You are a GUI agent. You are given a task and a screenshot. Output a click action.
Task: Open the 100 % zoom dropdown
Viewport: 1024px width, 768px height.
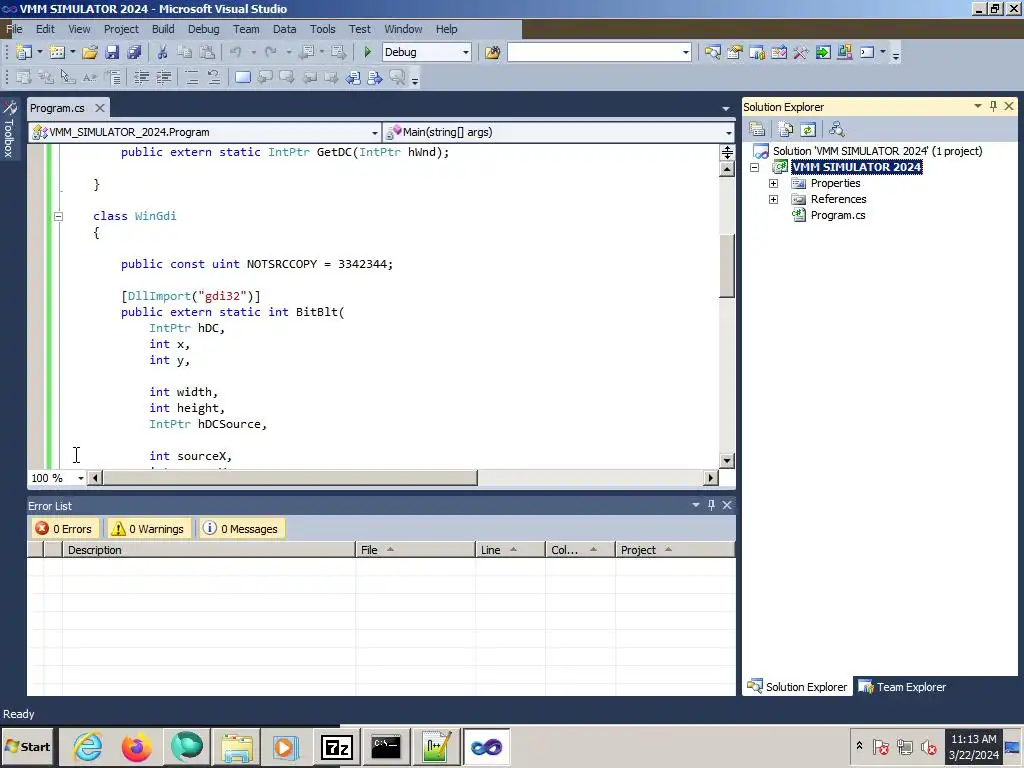click(81, 478)
